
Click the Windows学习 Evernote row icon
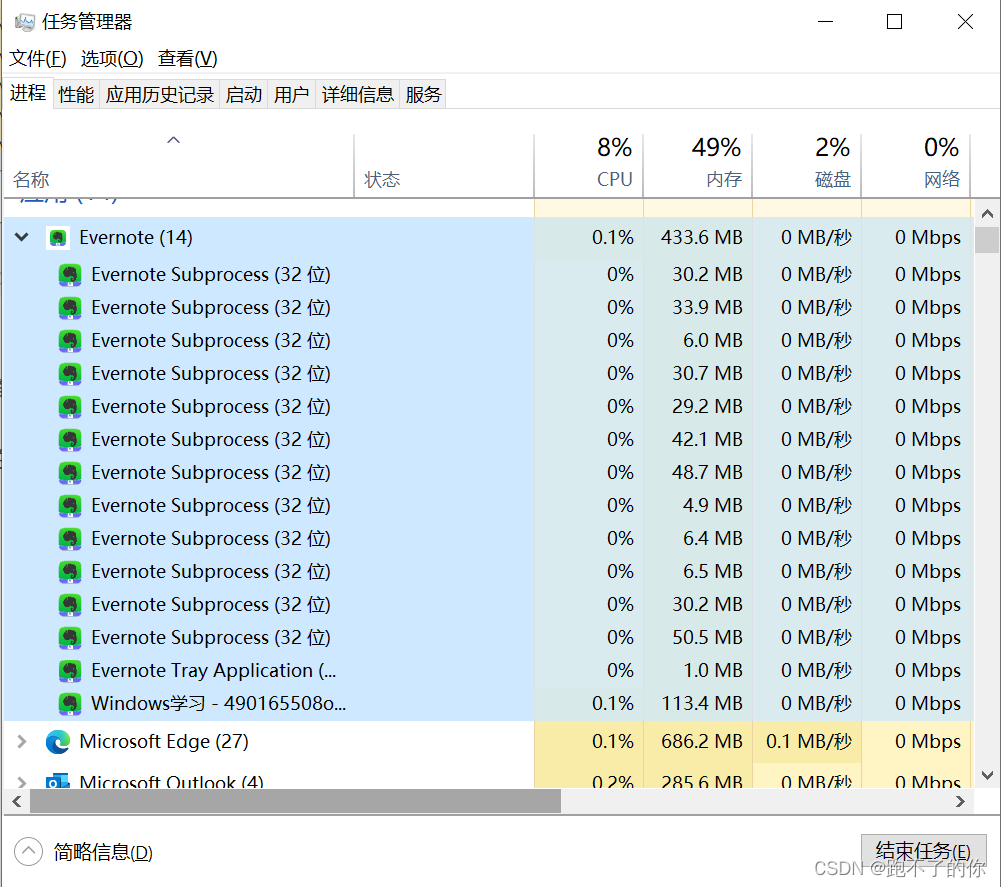(x=70, y=704)
